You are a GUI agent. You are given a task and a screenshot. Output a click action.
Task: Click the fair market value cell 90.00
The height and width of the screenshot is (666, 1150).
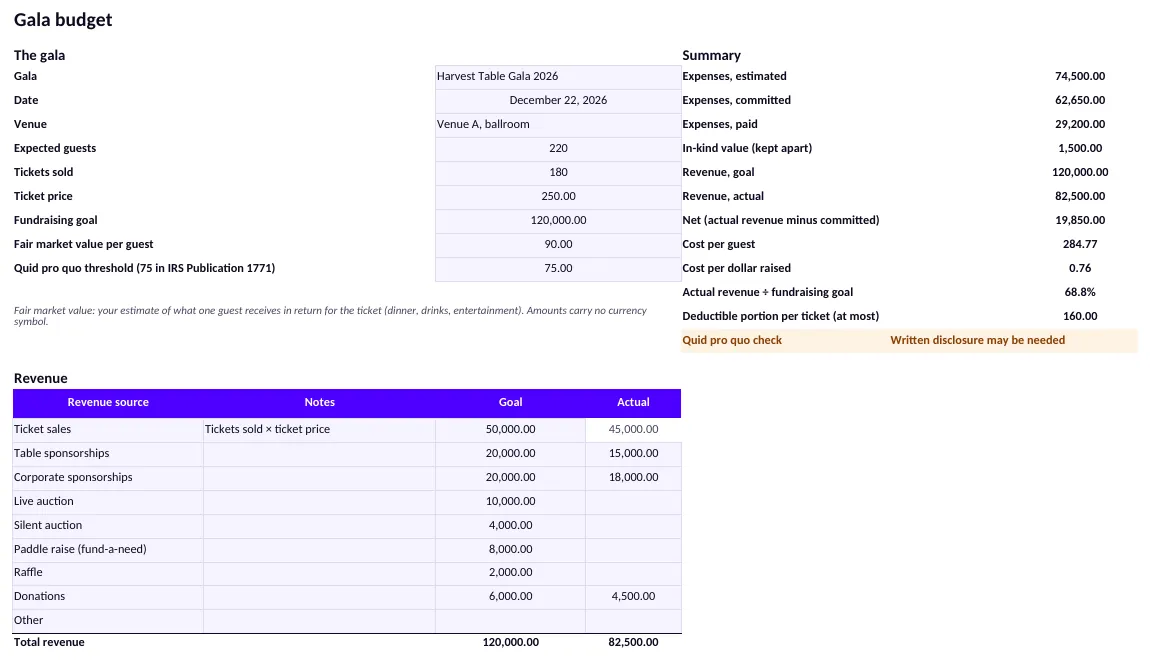tap(558, 244)
